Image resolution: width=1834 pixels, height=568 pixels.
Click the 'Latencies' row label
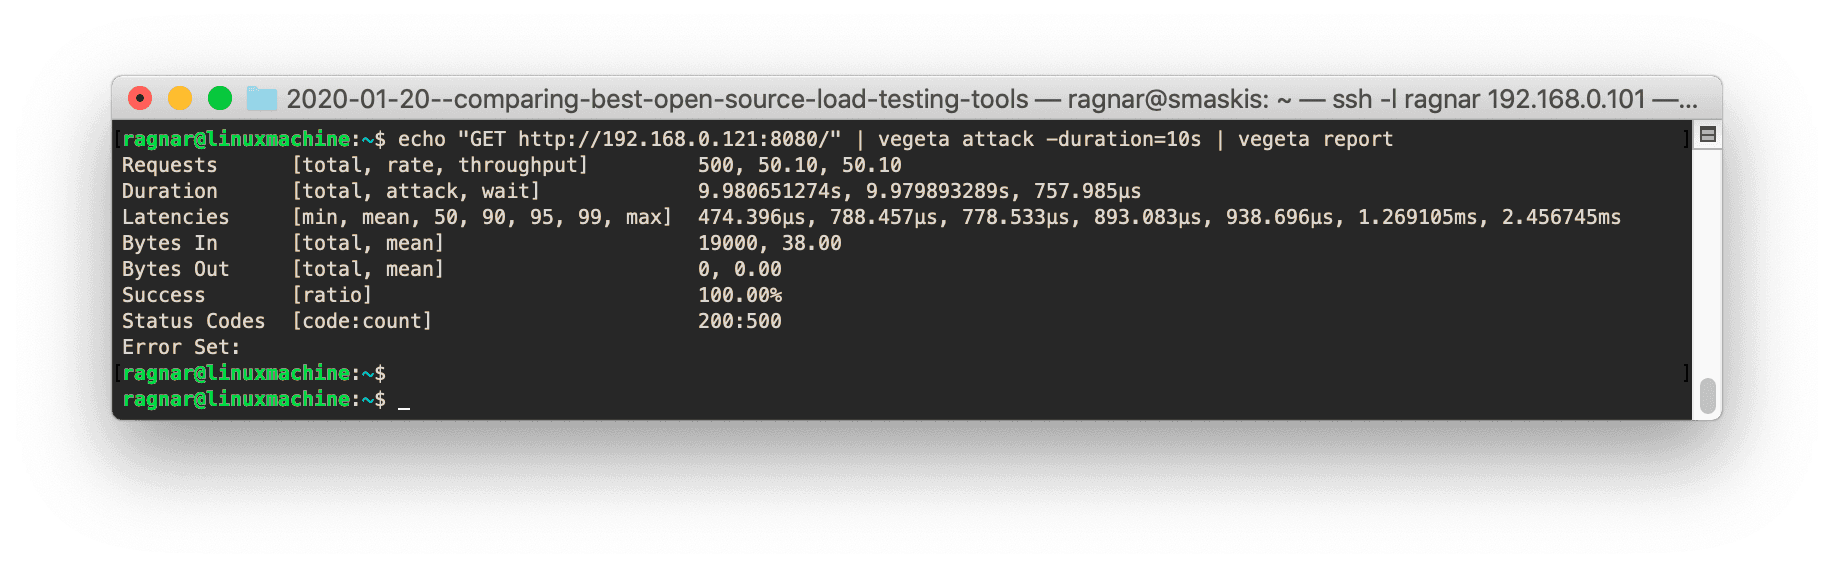click(x=175, y=217)
